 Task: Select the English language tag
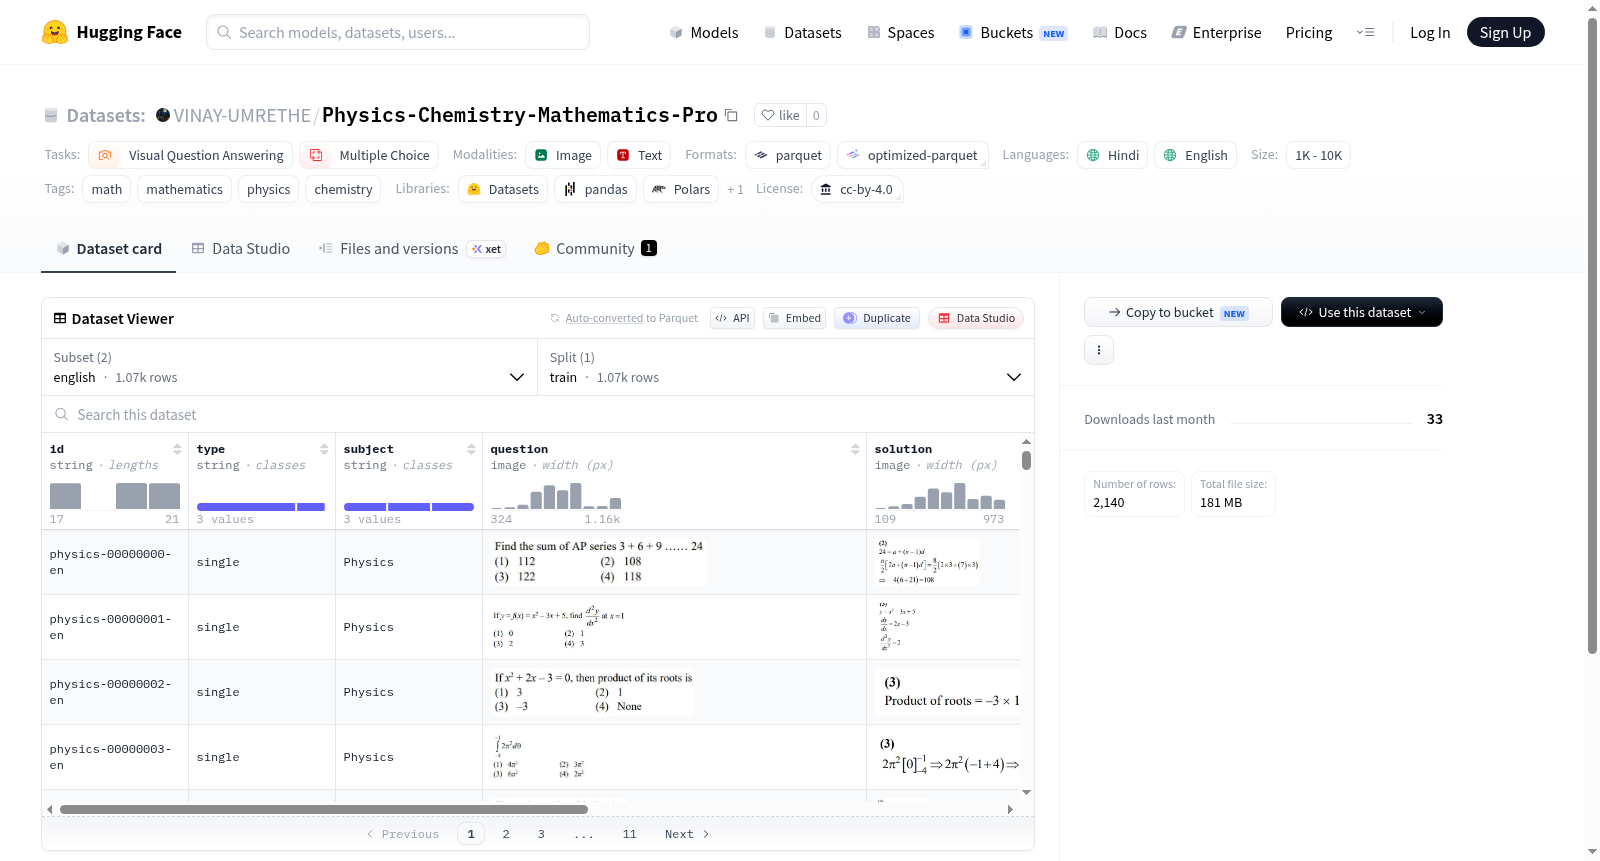(1196, 155)
